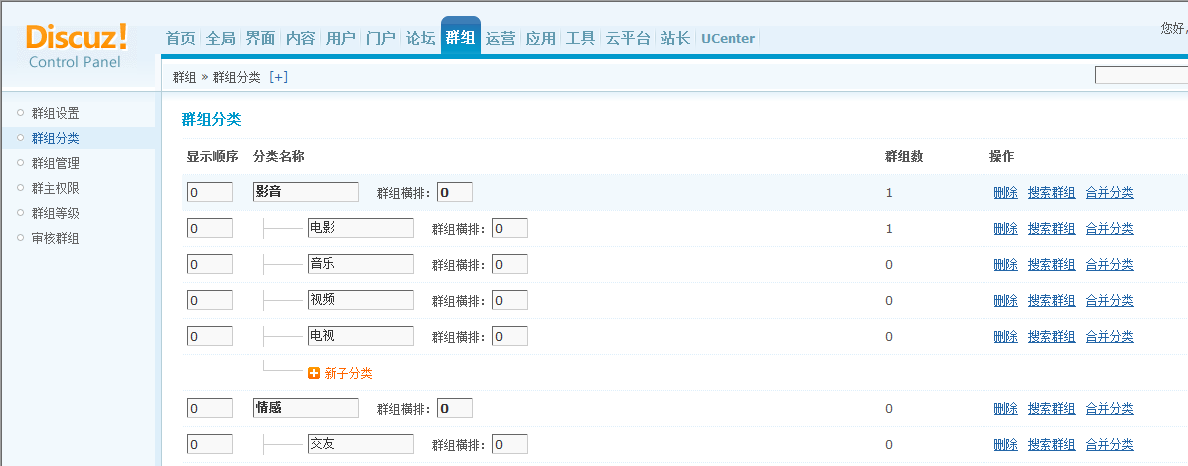This screenshot has width=1188, height=466.
Task: Click 合并分类 for the 音乐 category
Action: (1109, 265)
